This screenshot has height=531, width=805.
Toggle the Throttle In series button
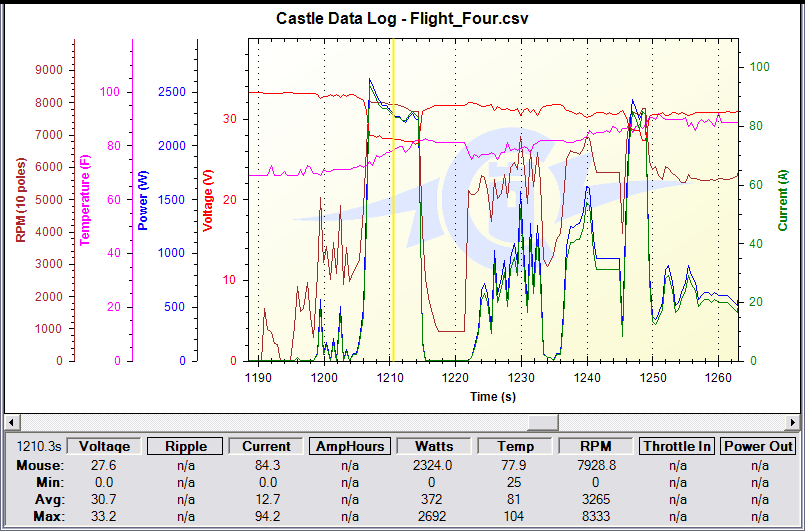pyautogui.click(x=677, y=446)
